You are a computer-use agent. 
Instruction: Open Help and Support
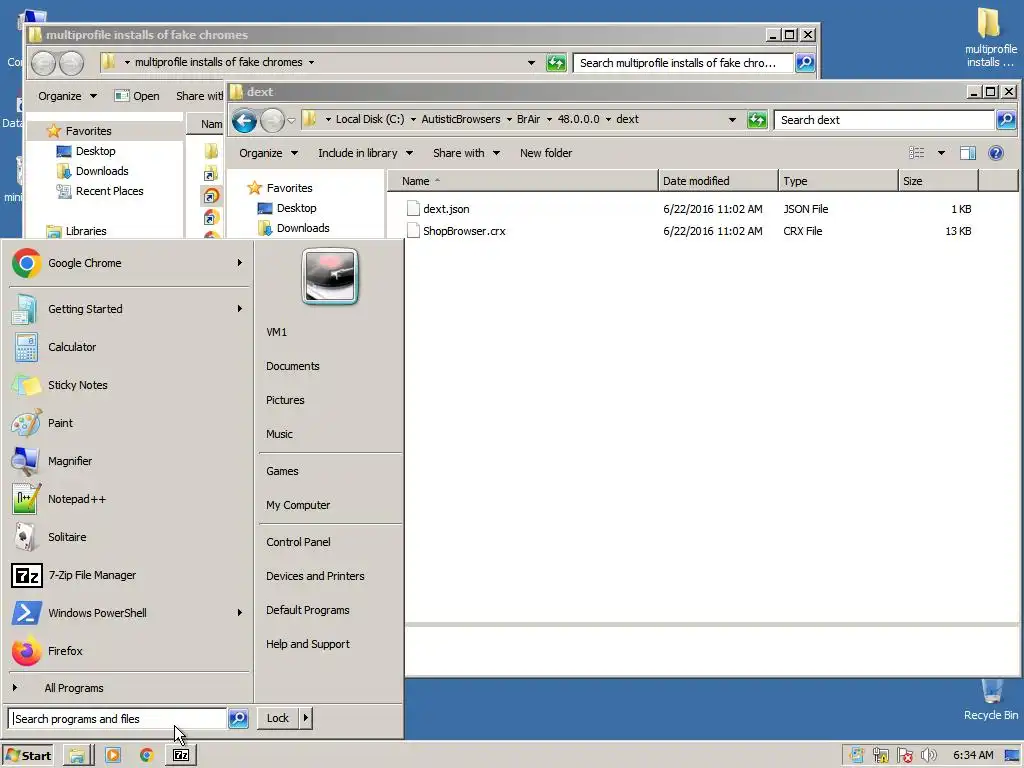tap(308, 644)
